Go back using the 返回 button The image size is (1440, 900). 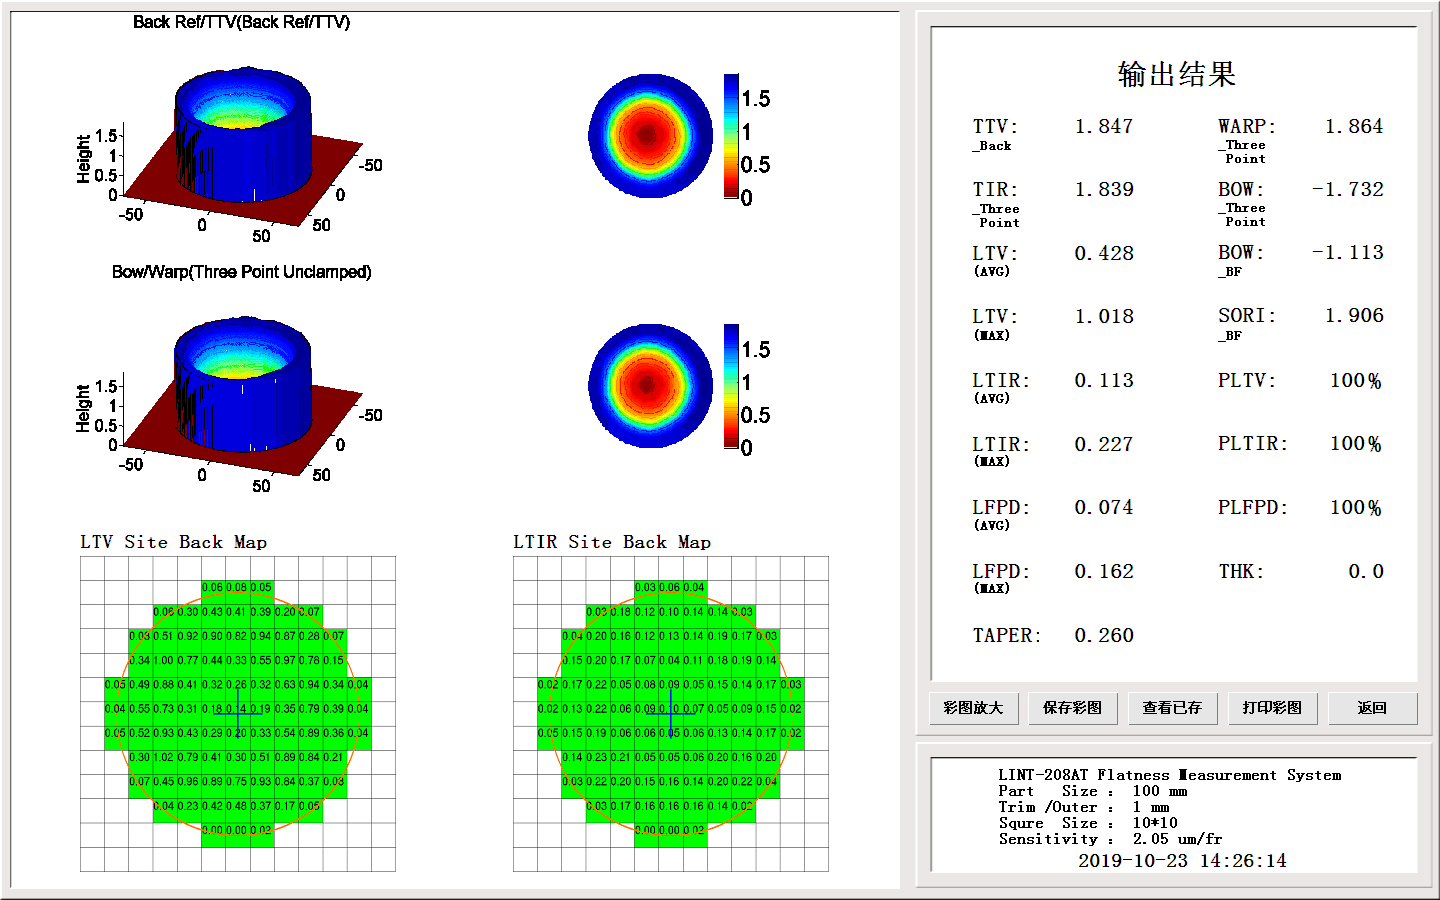pyautogui.click(x=1372, y=708)
